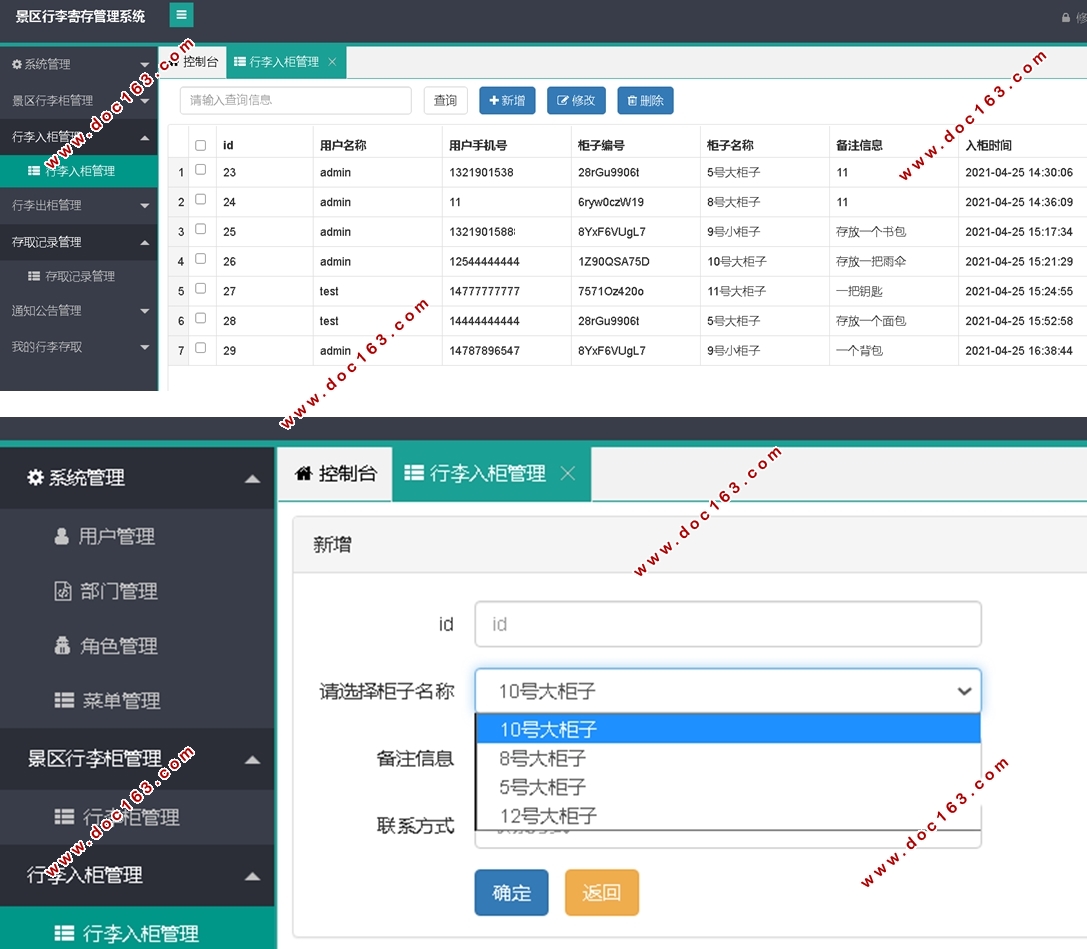The width and height of the screenshot is (1087, 949).
Task: Click cabinet code 1Z90QSA75D
Action: (x=614, y=261)
